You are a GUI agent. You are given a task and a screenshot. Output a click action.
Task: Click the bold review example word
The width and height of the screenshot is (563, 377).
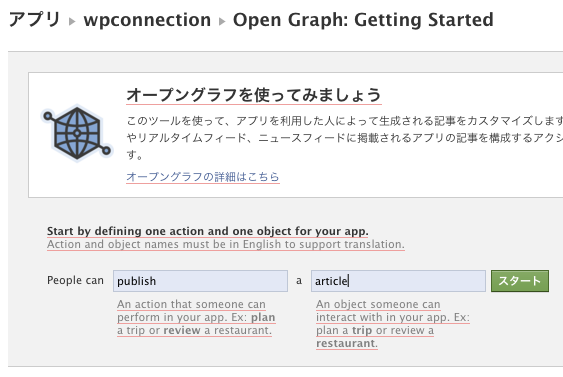[182, 330]
